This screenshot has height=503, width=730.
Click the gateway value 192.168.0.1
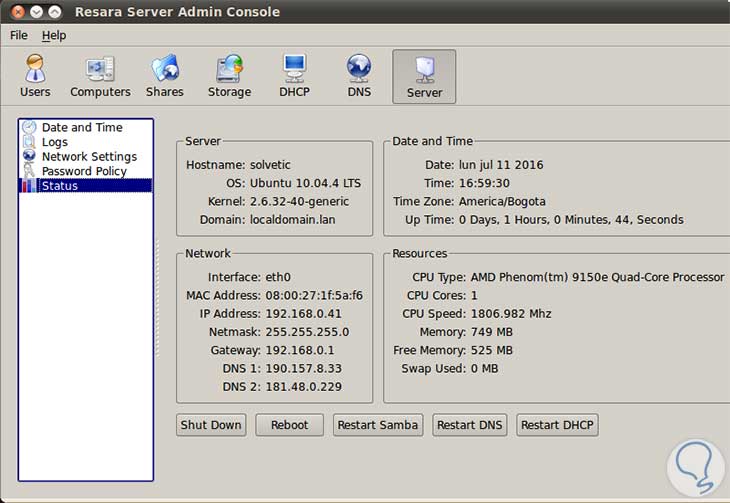point(300,350)
